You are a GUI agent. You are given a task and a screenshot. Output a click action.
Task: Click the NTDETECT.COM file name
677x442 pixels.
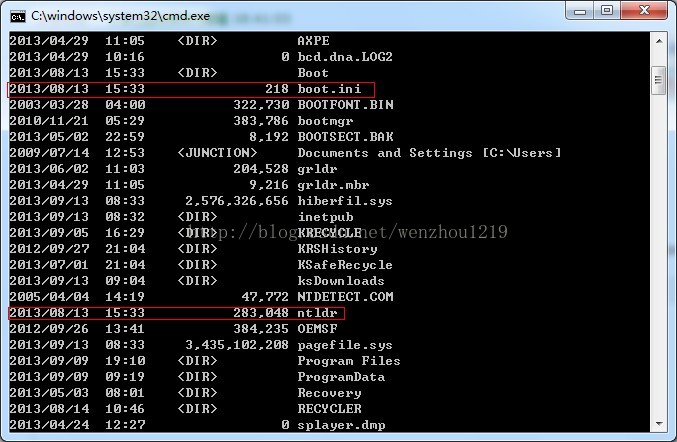(x=345, y=297)
